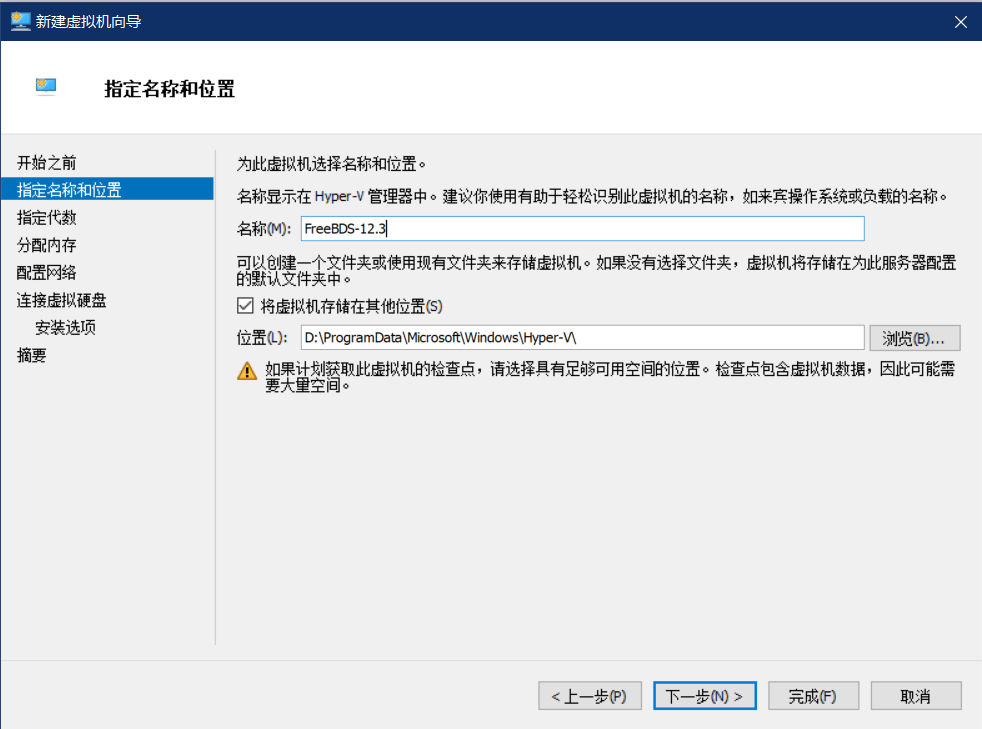Select the 指定名称和位置 step

[107, 189]
